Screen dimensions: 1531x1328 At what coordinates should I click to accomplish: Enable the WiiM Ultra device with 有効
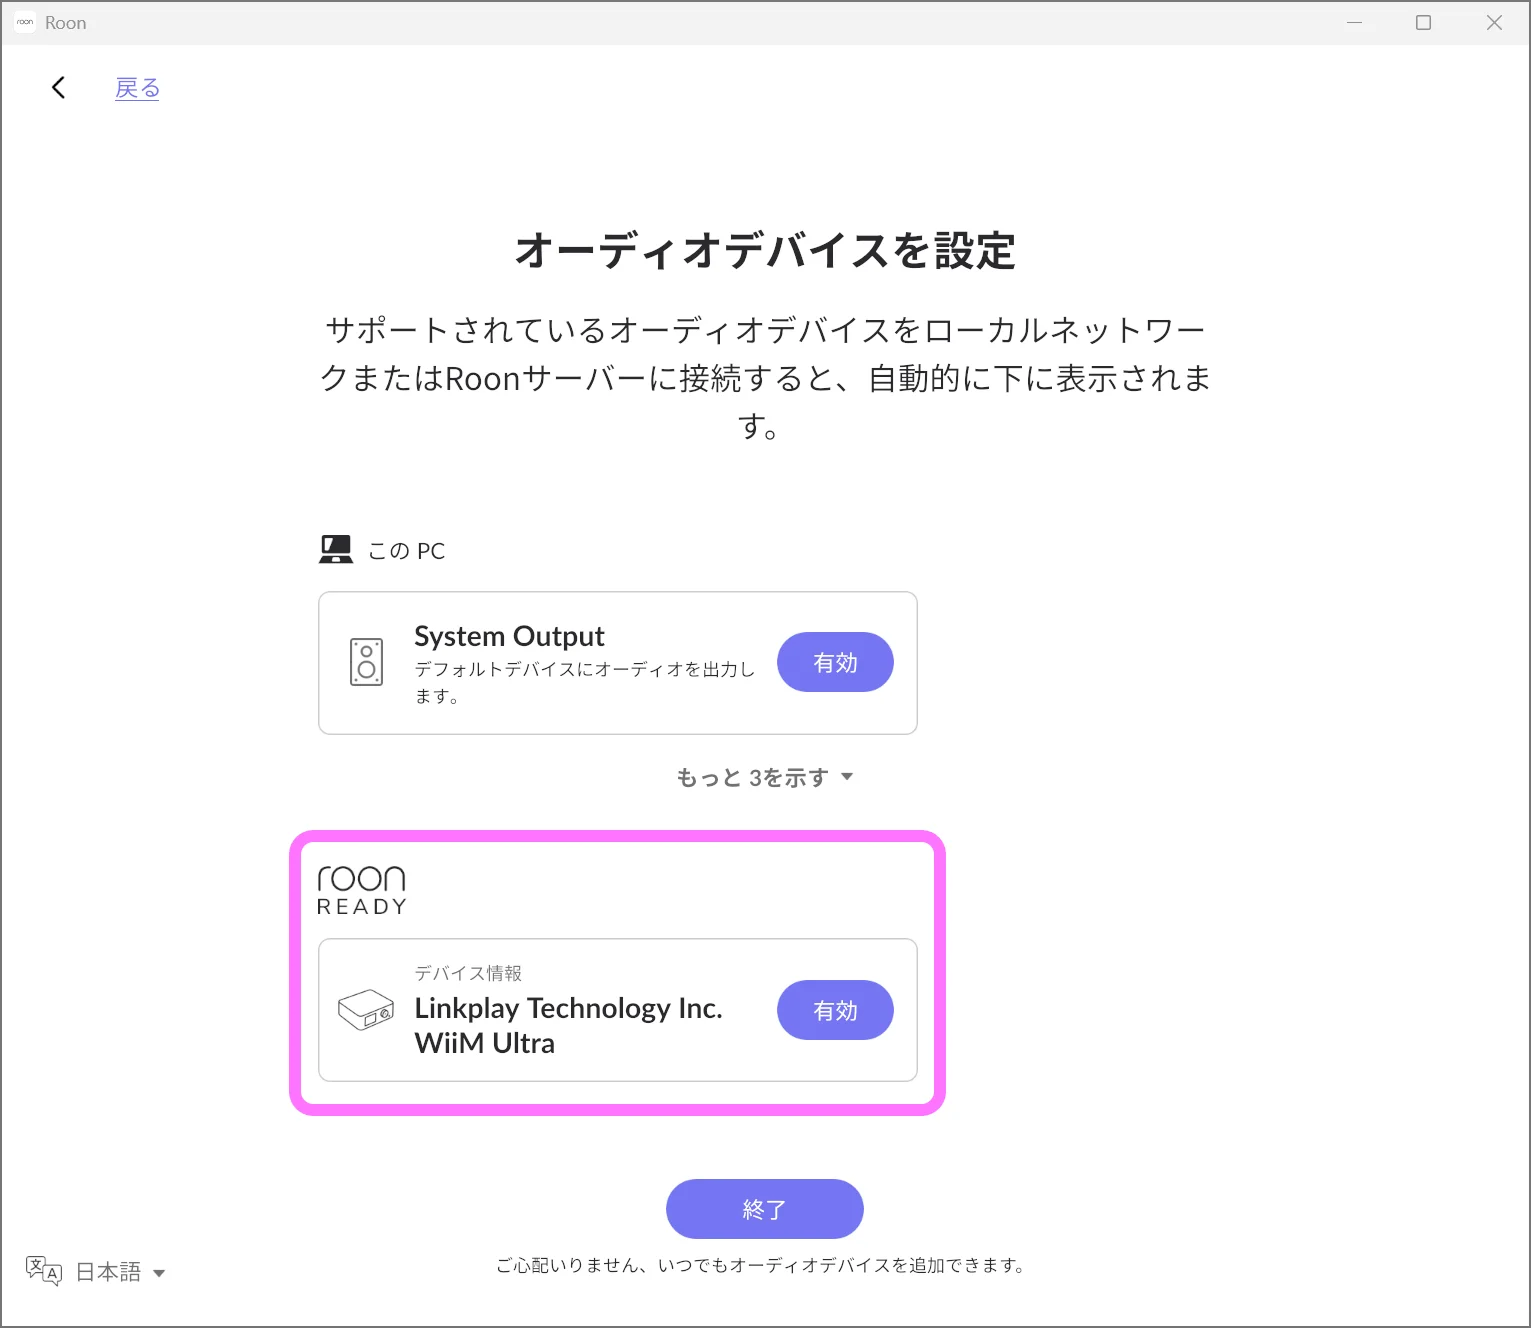(x=834, y=1010)
